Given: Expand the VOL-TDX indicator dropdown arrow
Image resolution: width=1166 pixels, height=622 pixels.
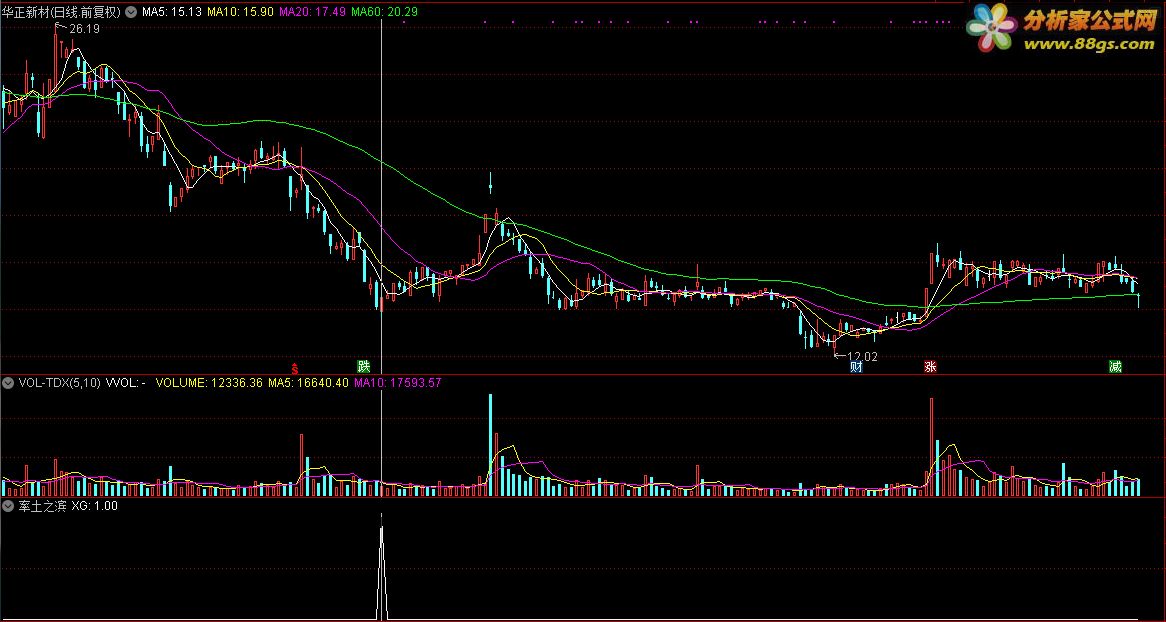Looking at the screenshot, I should 9,383.
